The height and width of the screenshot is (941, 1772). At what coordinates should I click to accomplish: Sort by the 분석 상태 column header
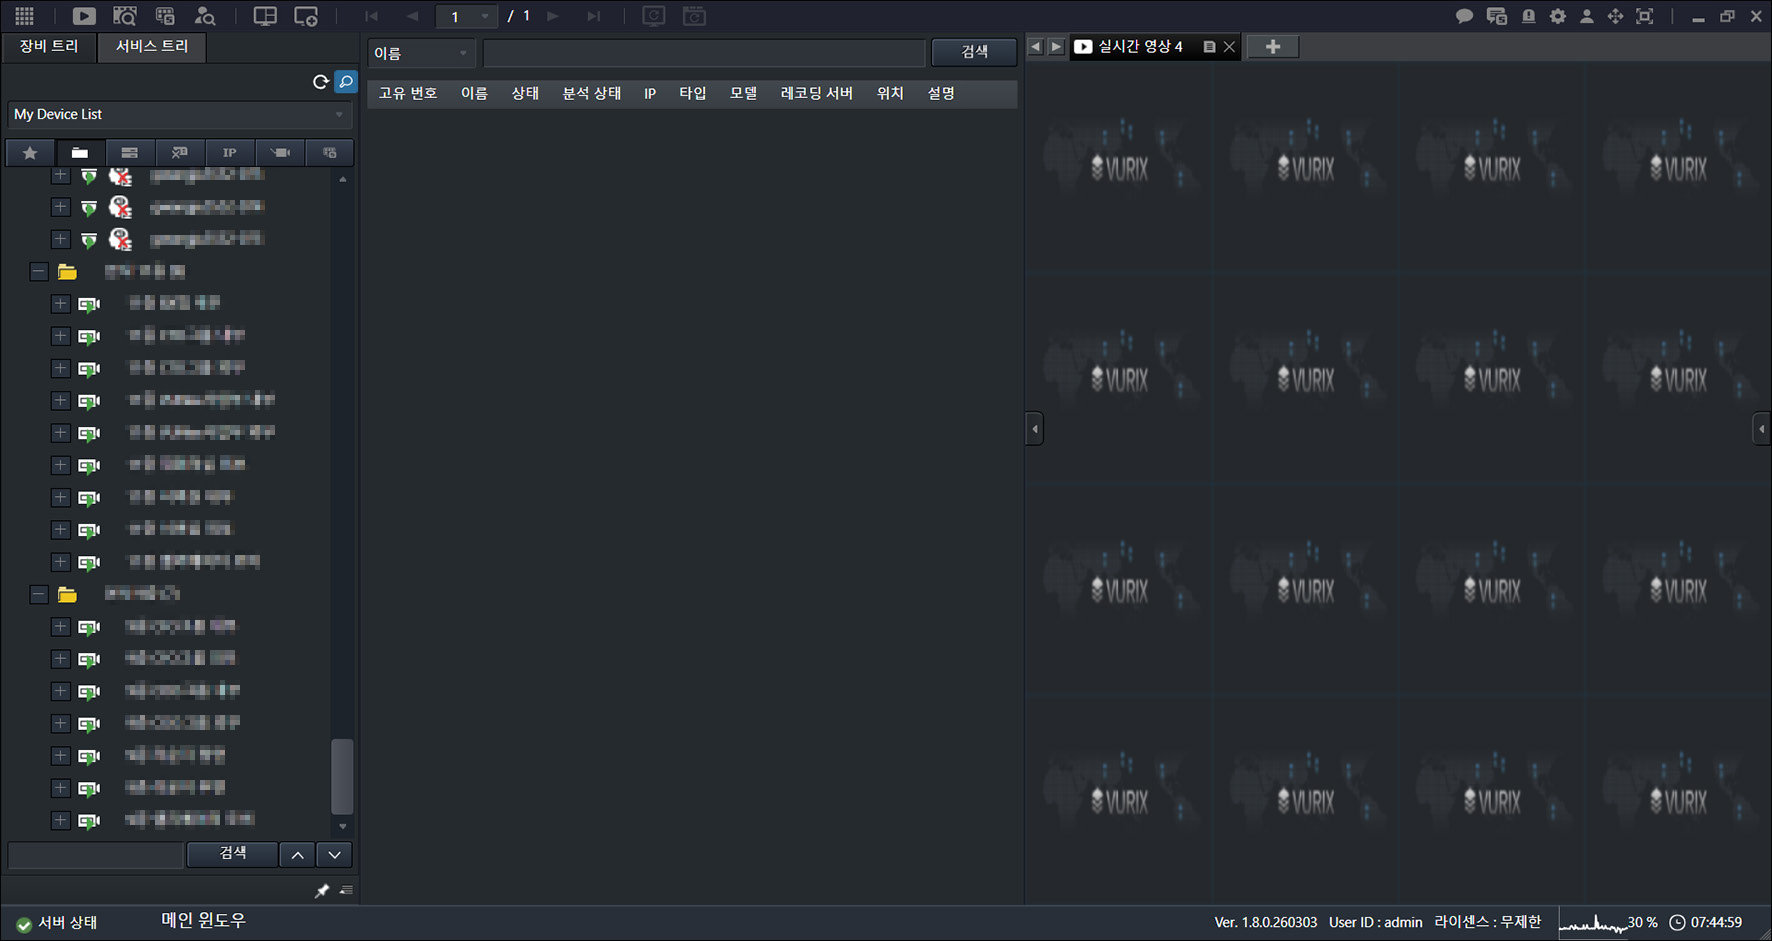[x=592, y=93]
